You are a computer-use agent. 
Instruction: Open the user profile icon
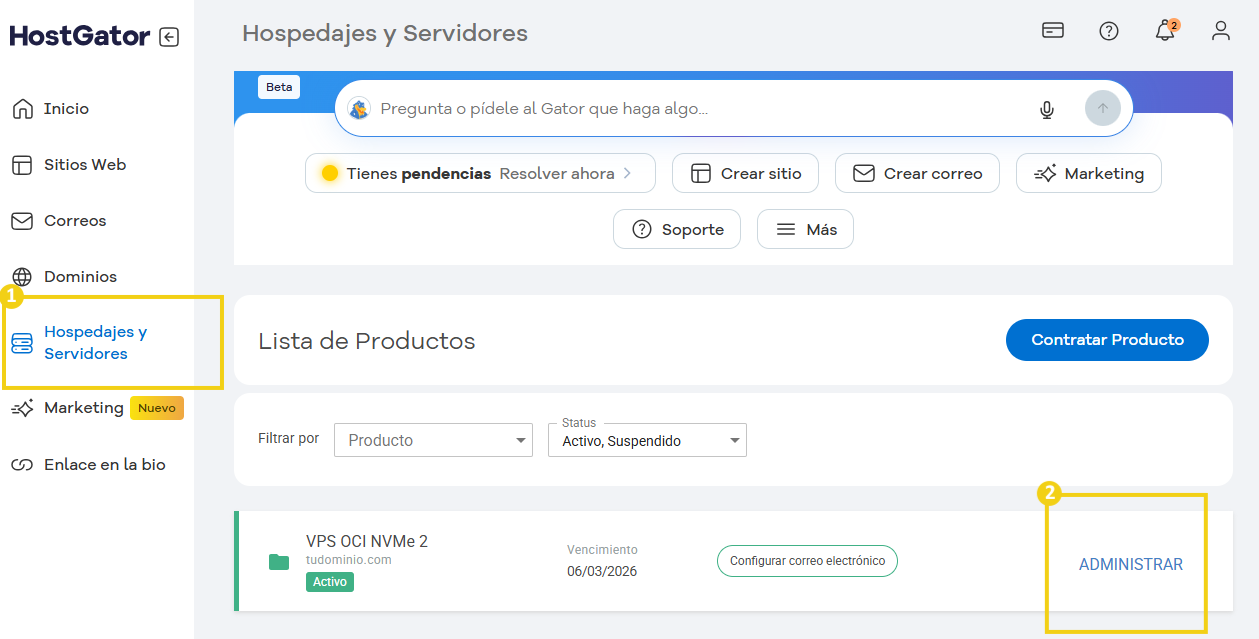[1220, 31]
